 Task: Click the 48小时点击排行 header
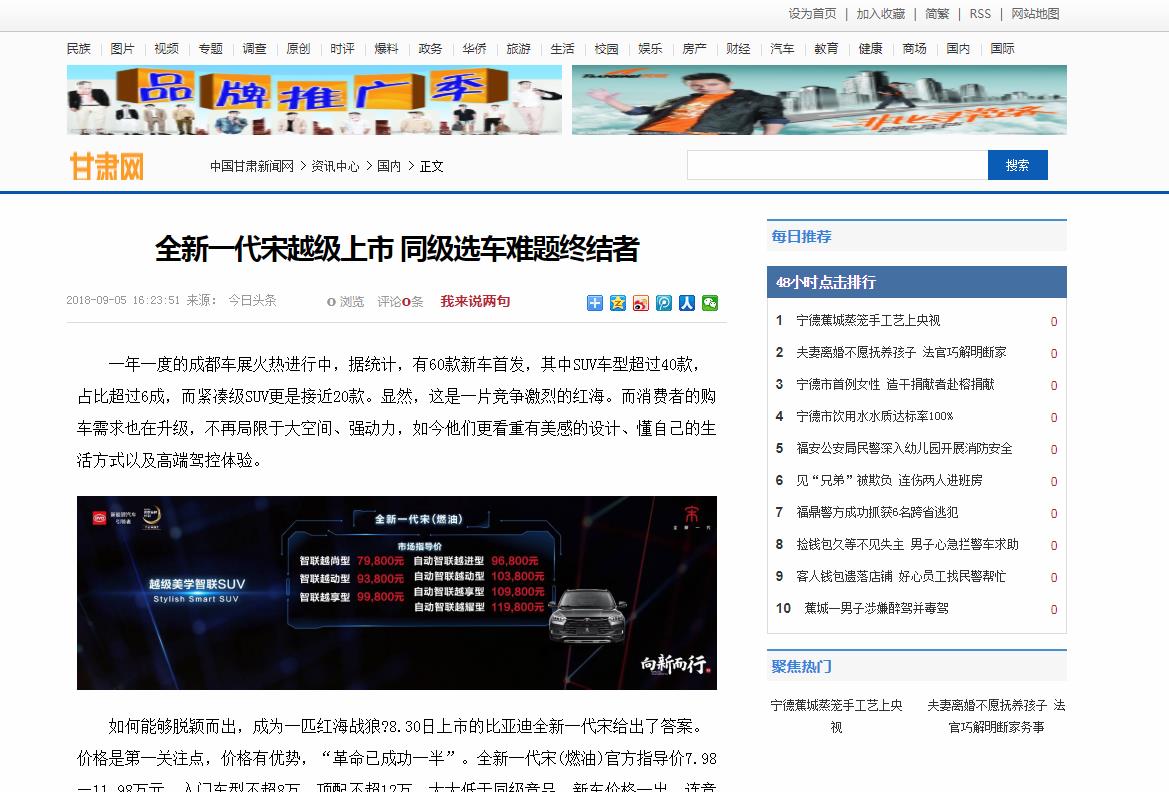pos(825,283)
